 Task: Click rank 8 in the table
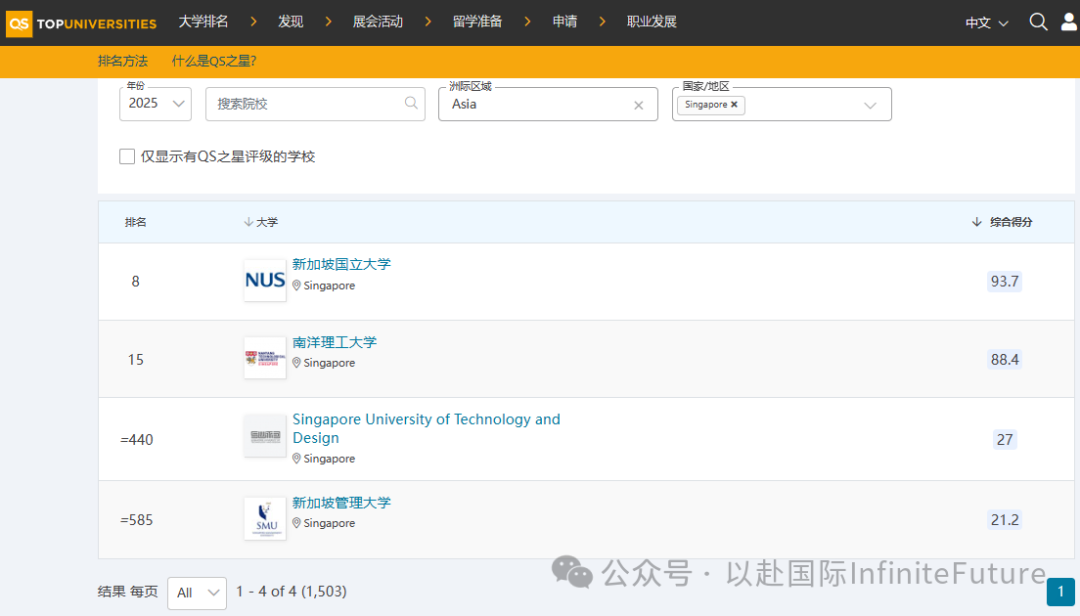tap(136, 281)
